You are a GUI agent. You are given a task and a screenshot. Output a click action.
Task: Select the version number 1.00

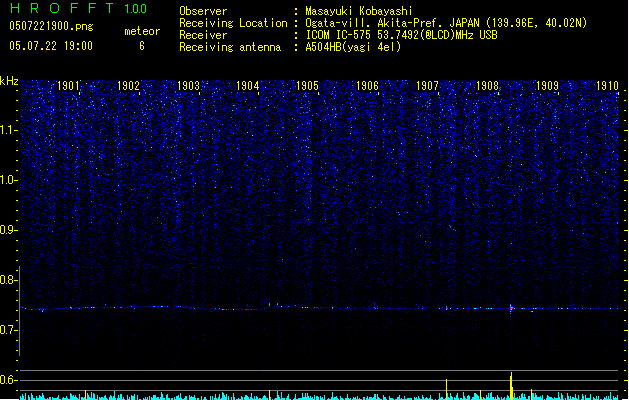point(136,9)
